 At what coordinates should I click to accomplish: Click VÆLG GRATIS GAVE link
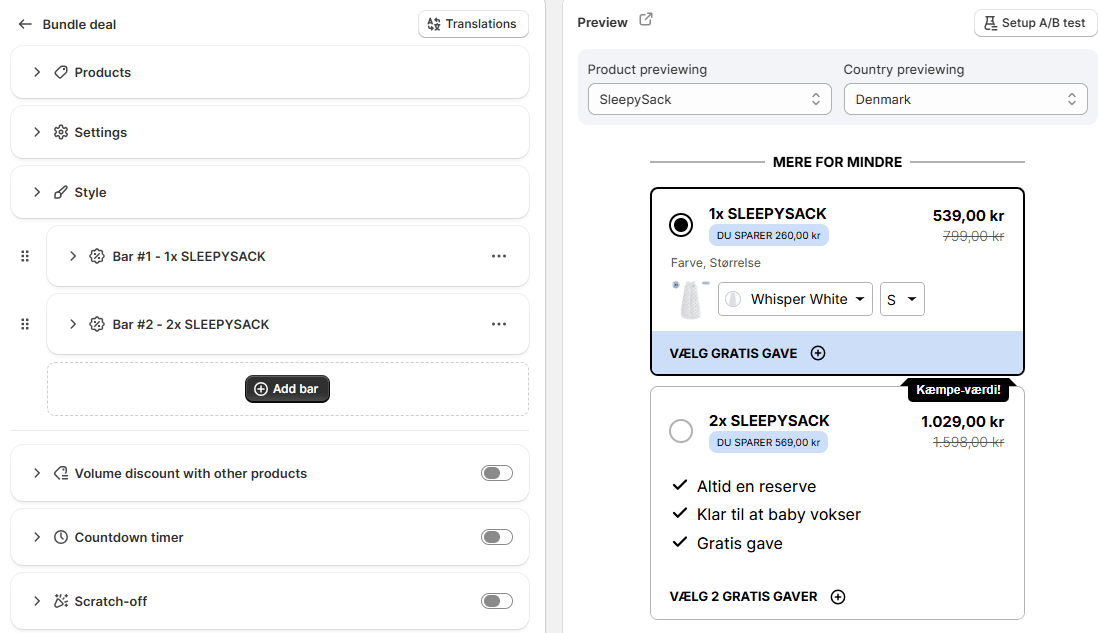[733, 353]
